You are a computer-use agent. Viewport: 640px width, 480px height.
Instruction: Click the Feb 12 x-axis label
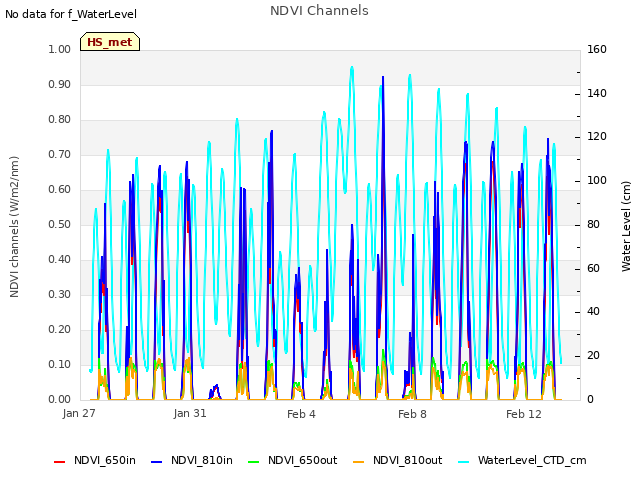(524, 414)
